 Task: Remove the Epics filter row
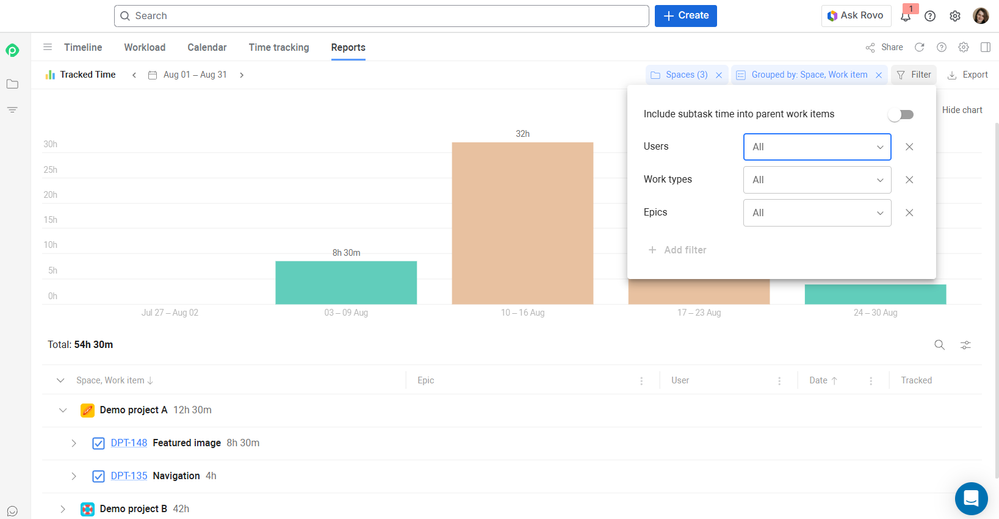pyautogui.click(x=909, y=213)
